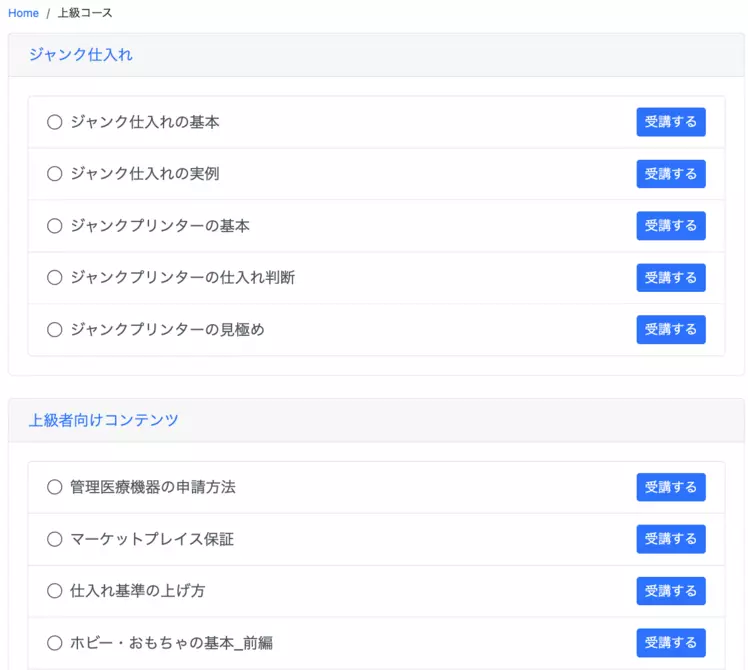Screen dimensions: 748x670
Task: Start 管理医療機器の申請方法 using 受講する button
Action: point(671,487)
